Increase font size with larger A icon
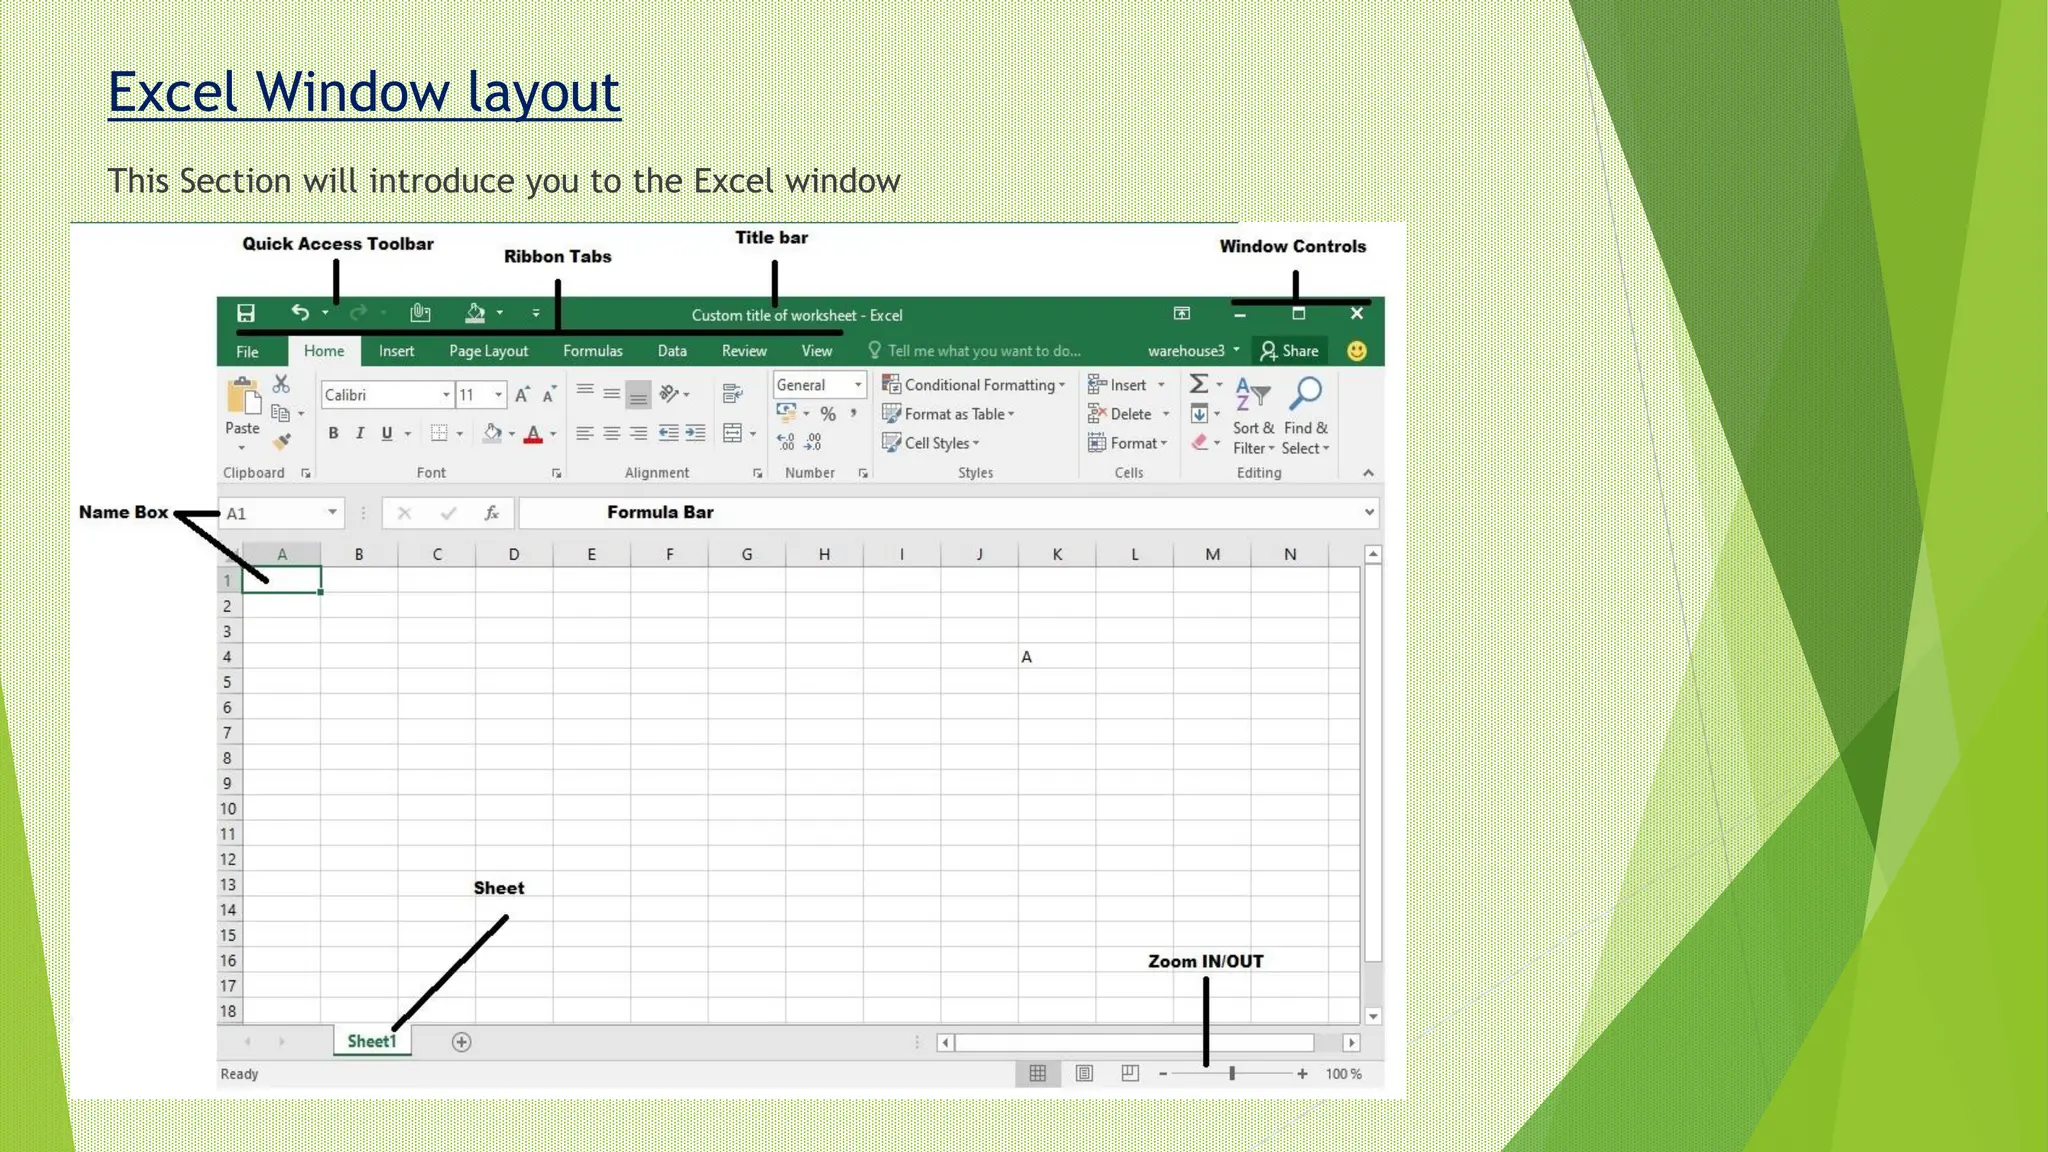2048x1152 pixels. 522,395
